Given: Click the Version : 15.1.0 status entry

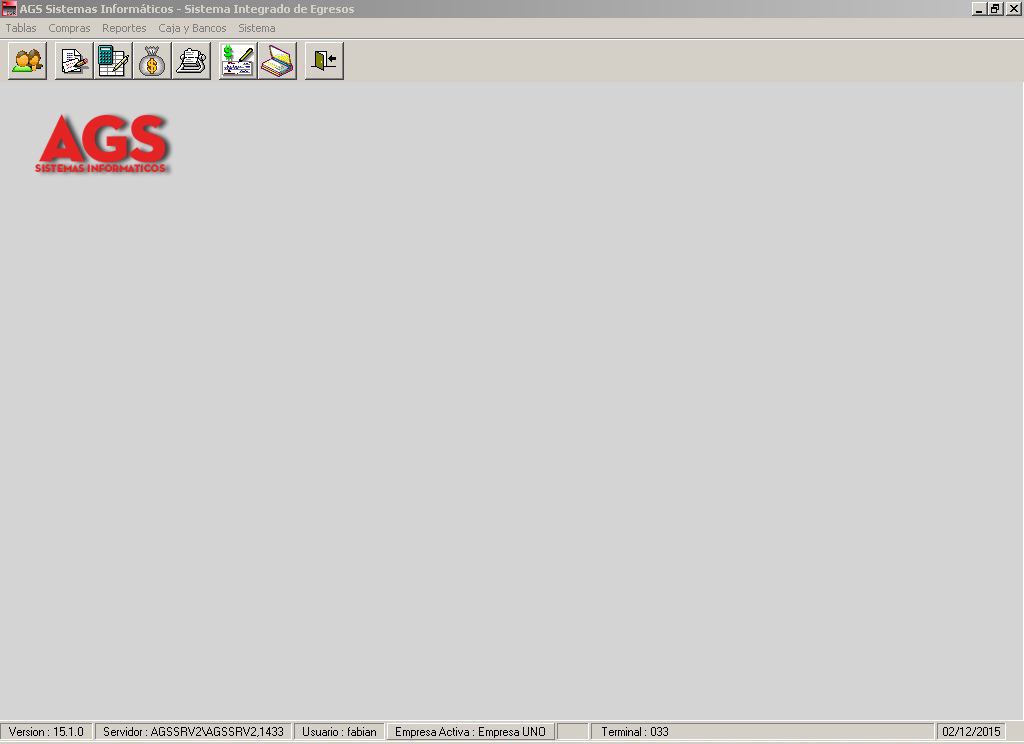Looking at the screenshot, I should [x=46, y=732].
